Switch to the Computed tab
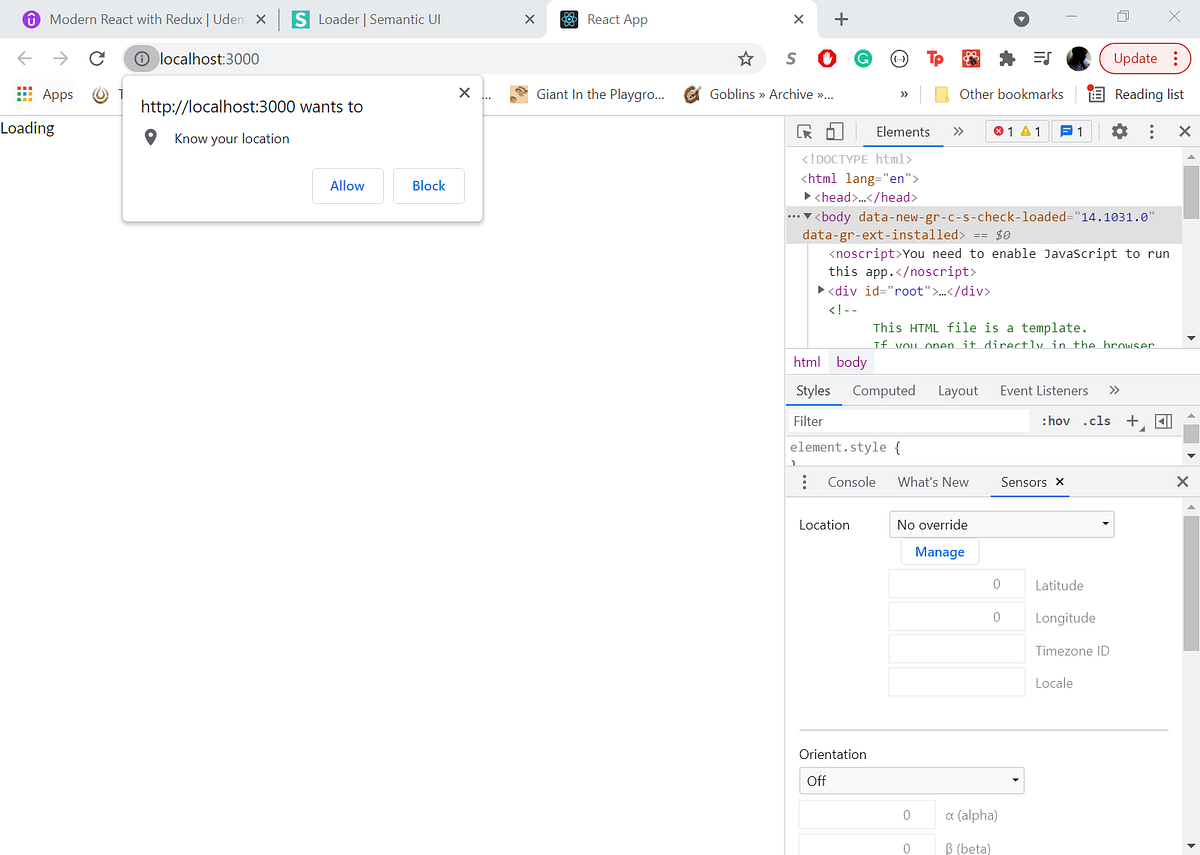The height and width of the screenshot is (855, 1200). tap(884, 390)
